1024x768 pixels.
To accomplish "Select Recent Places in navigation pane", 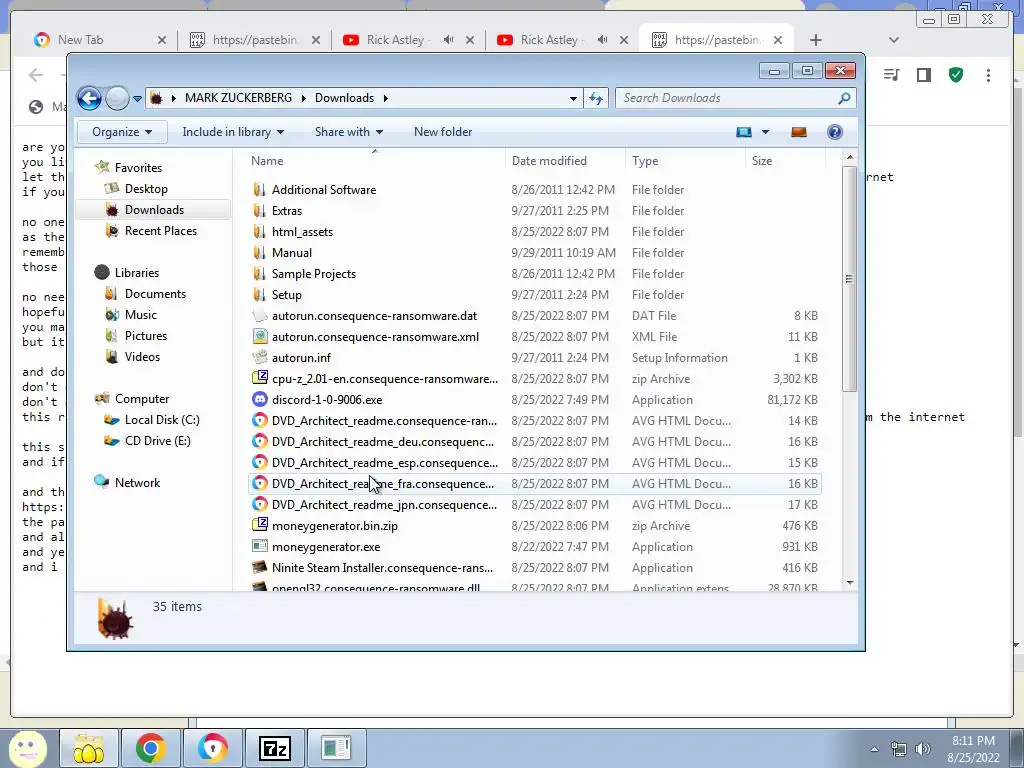I will point(161,231).
